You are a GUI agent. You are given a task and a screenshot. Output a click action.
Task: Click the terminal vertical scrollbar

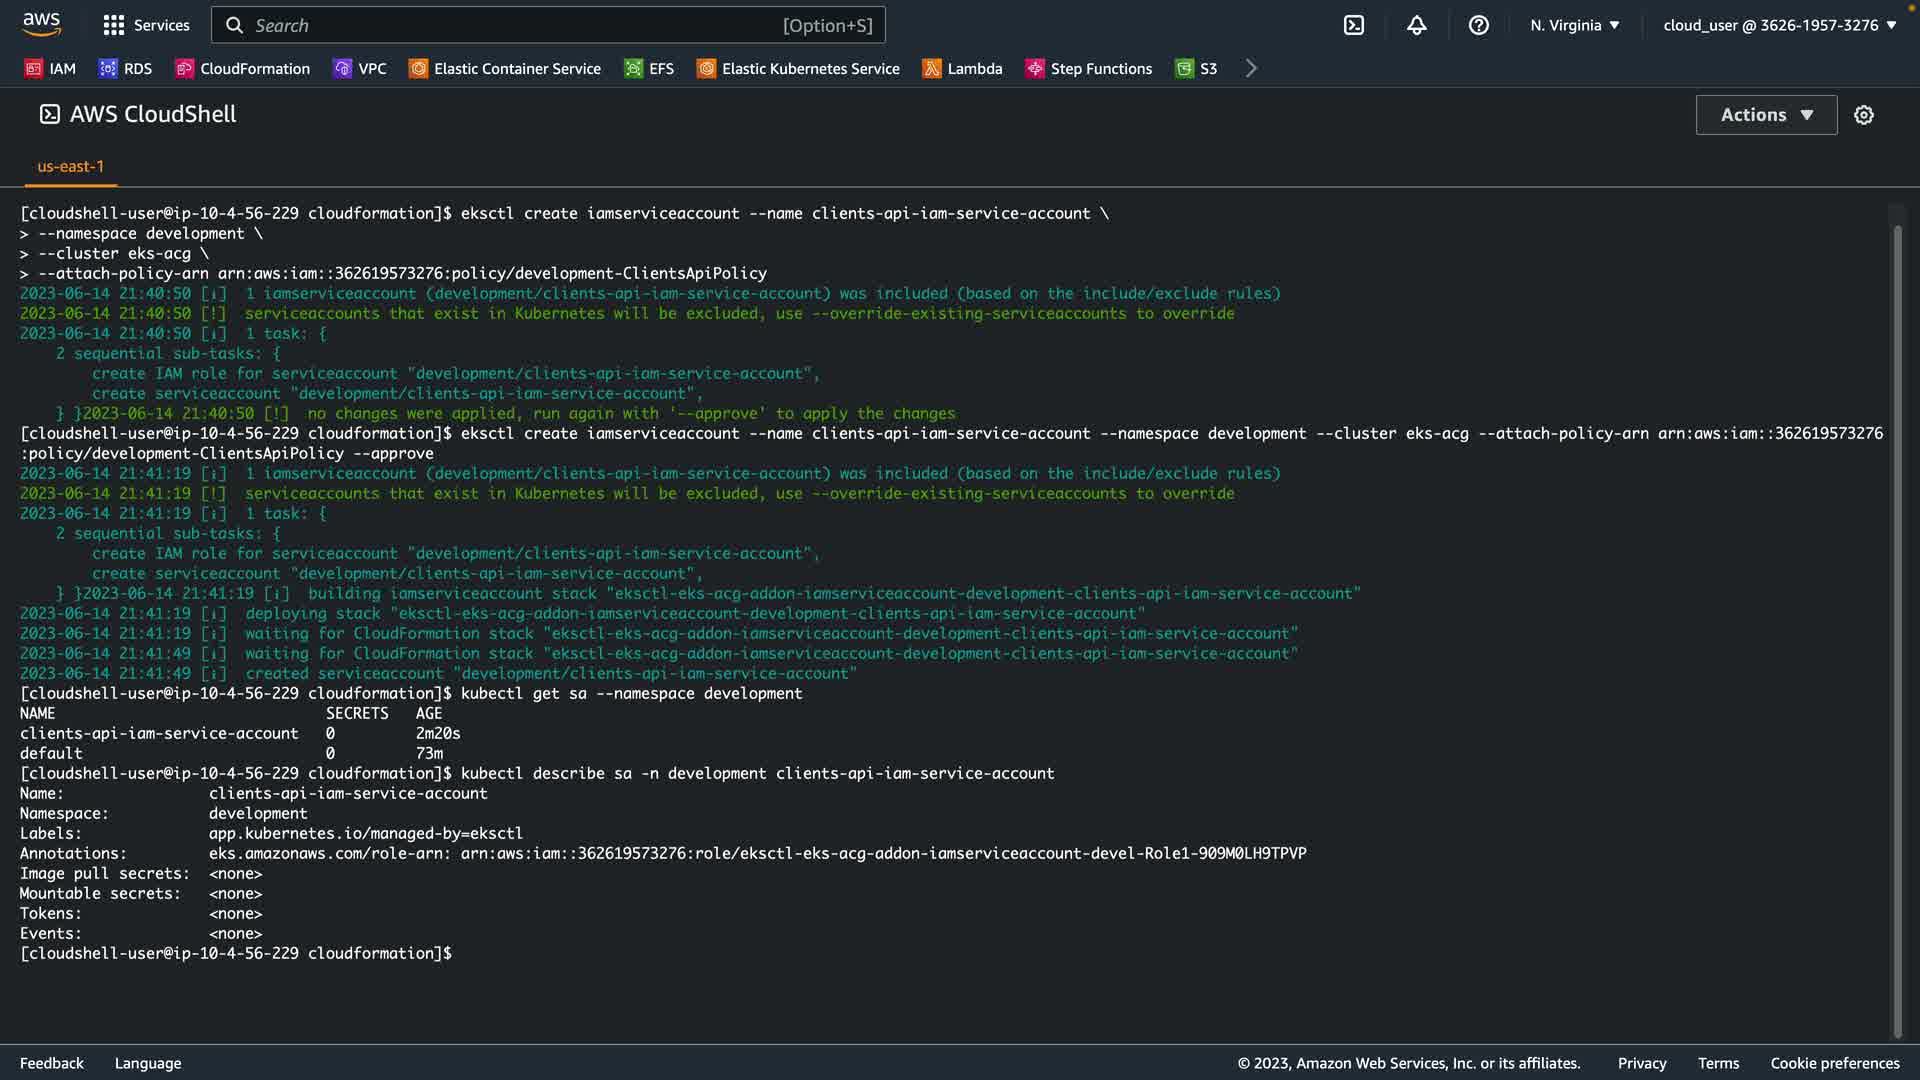1897,630
